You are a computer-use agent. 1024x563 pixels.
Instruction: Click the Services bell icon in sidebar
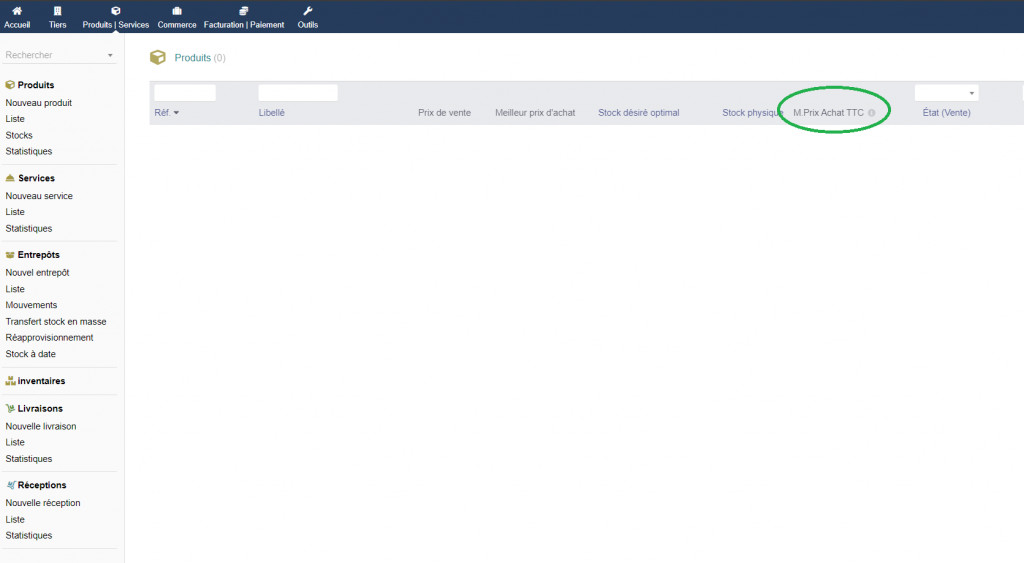point(10,178)
